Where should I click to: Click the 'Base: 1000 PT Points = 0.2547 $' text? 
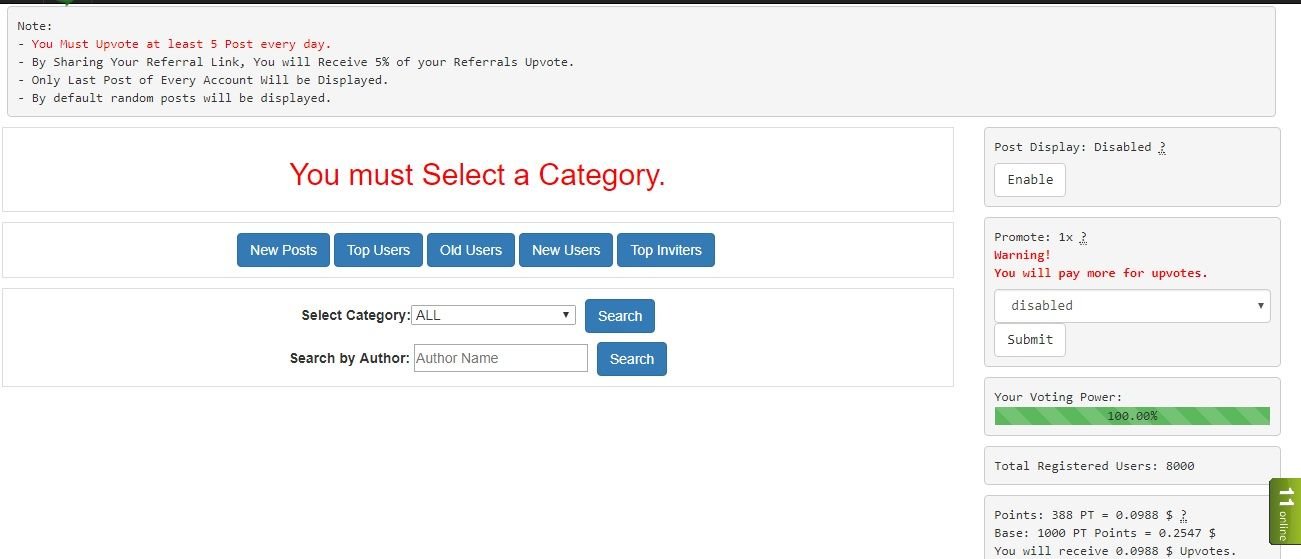click(x=1105, y=534)
